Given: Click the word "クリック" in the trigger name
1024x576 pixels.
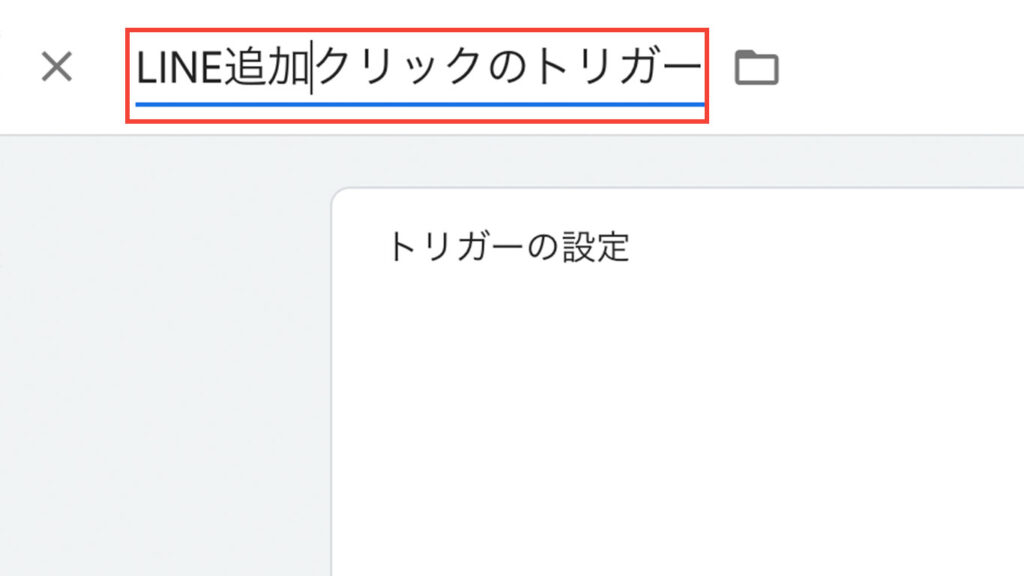Looking at the screenshot, I should [x=400, y=68].
